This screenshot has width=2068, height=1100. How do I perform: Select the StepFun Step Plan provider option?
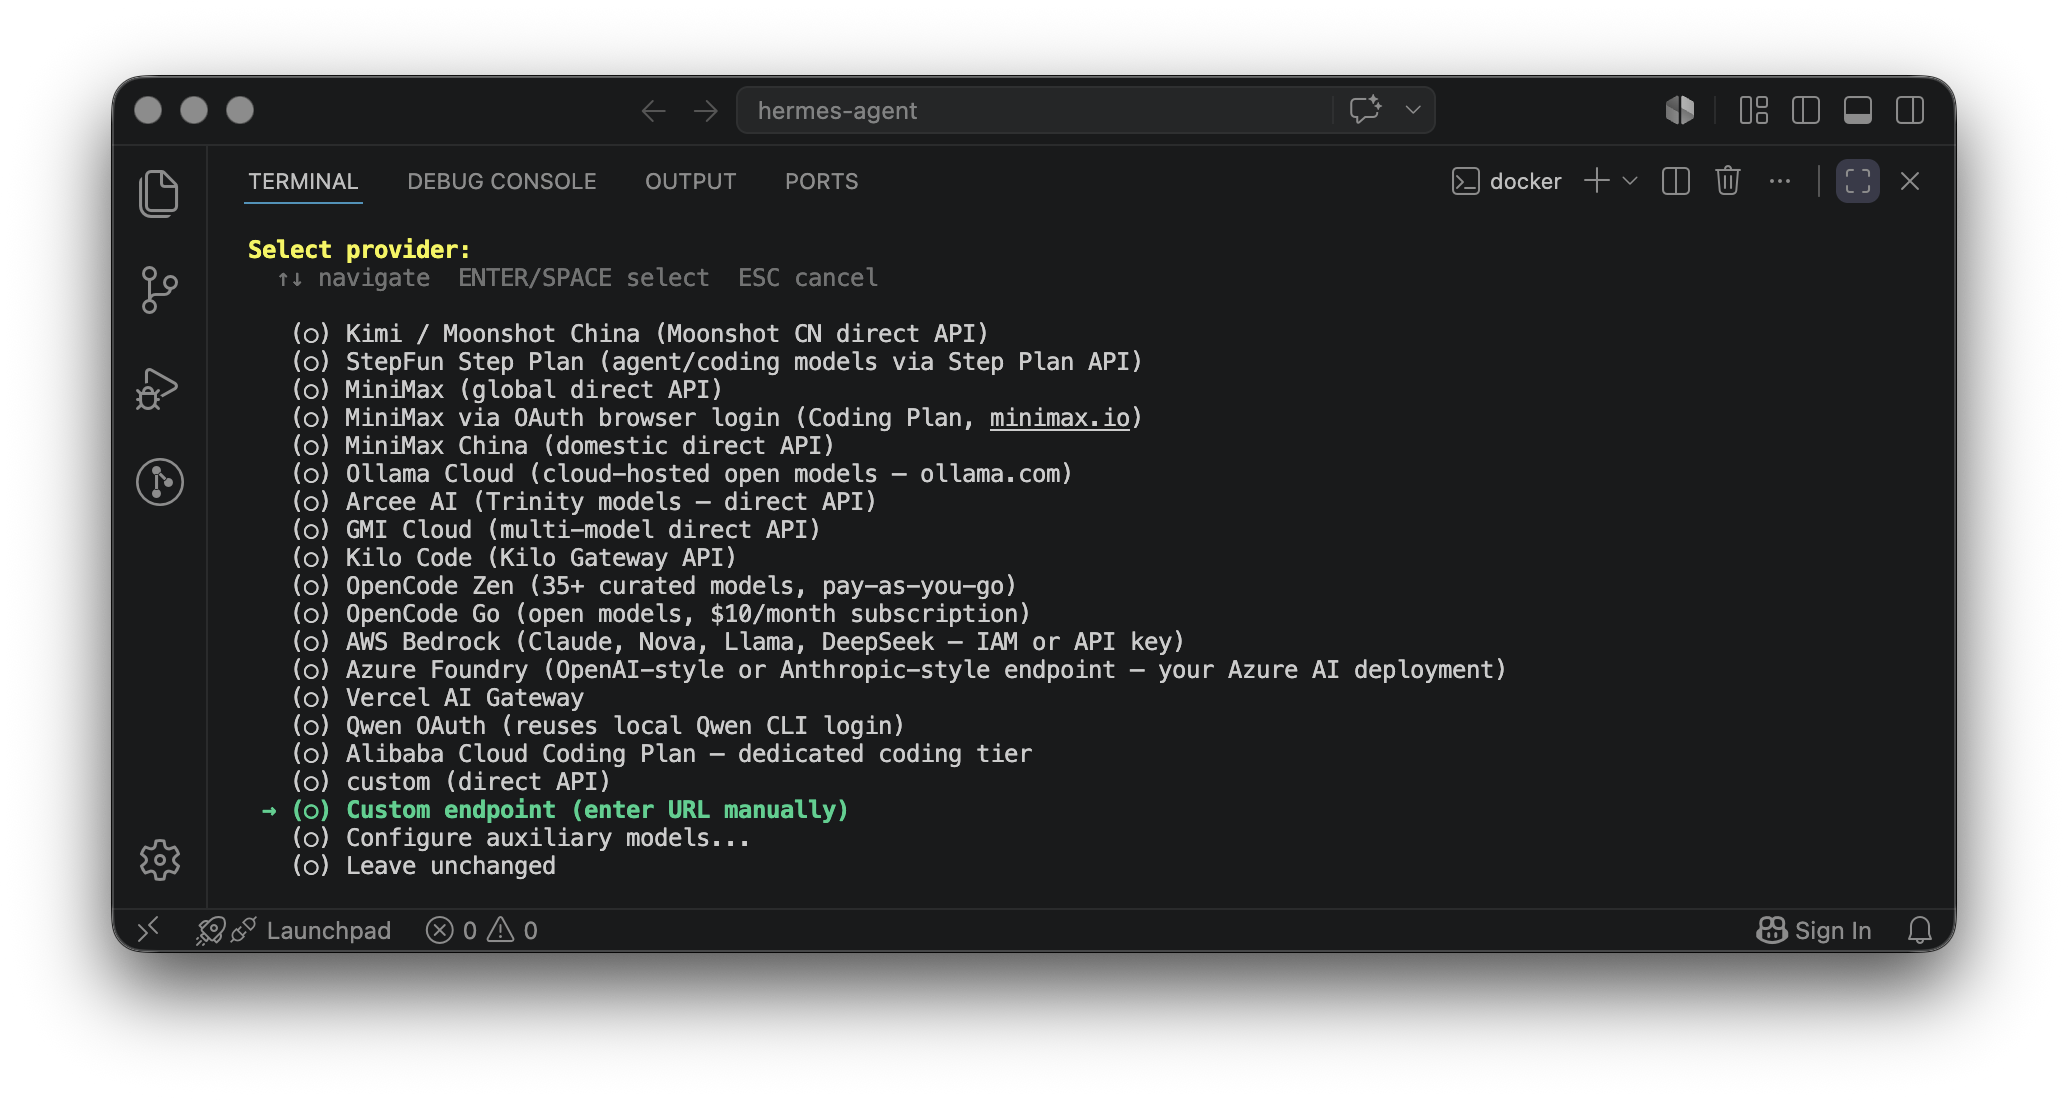(x=717, y=362)
